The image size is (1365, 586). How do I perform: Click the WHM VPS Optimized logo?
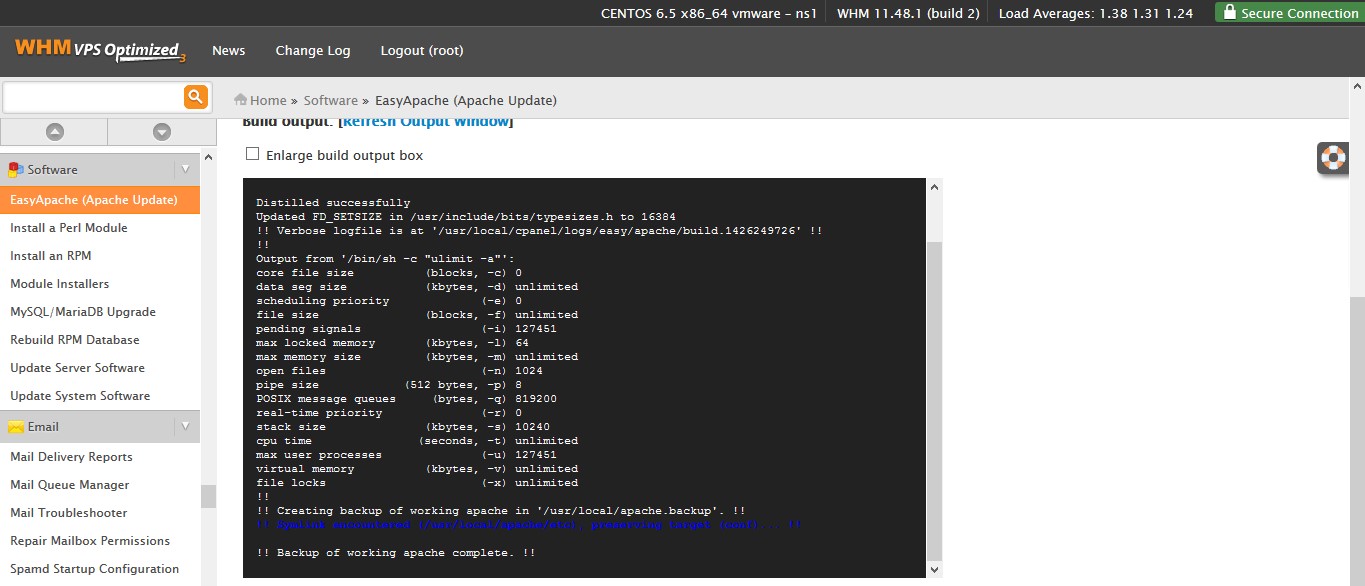coord(100,50)
